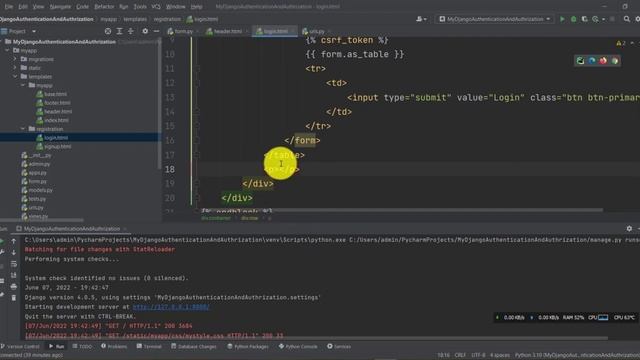Expand all in Project tool window

click(x=119, y=31)
